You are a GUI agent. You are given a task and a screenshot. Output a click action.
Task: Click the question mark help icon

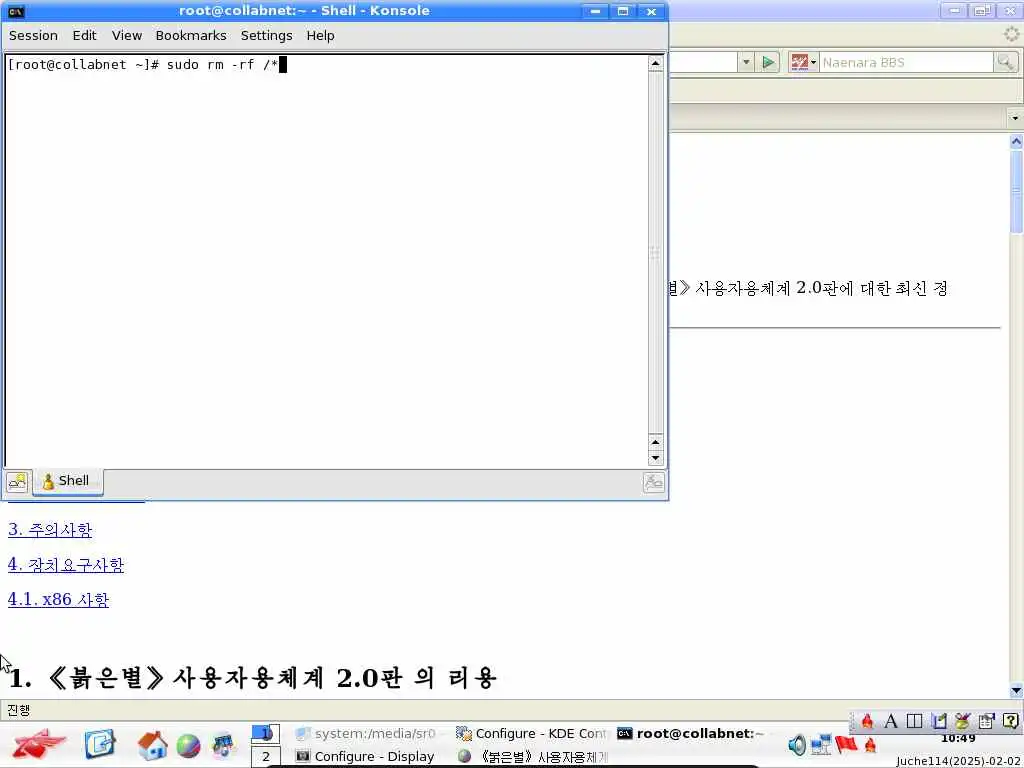click(x=1010, y=721)
